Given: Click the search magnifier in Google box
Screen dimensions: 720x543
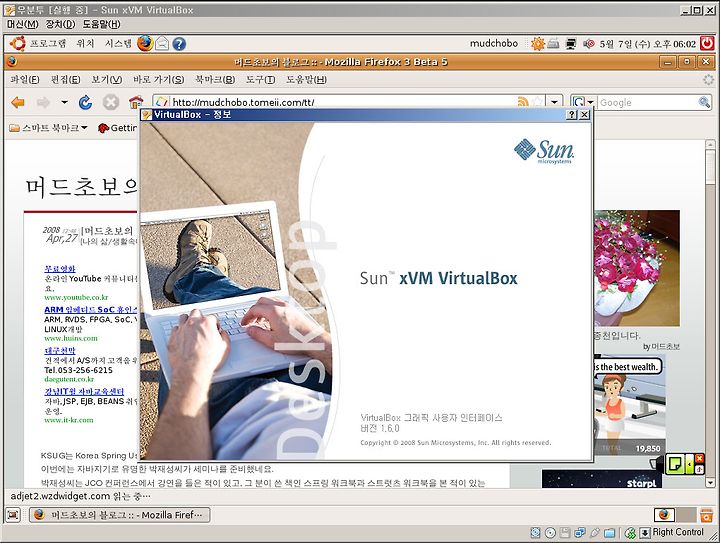Looking at the screenshot, I should coord(704,102).
